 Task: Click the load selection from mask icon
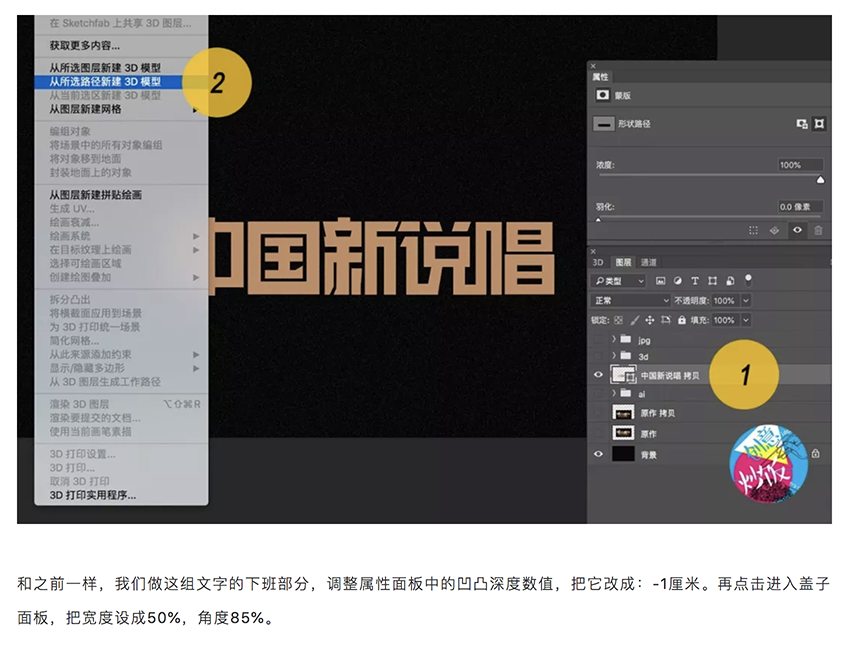(x=753, y=231)
